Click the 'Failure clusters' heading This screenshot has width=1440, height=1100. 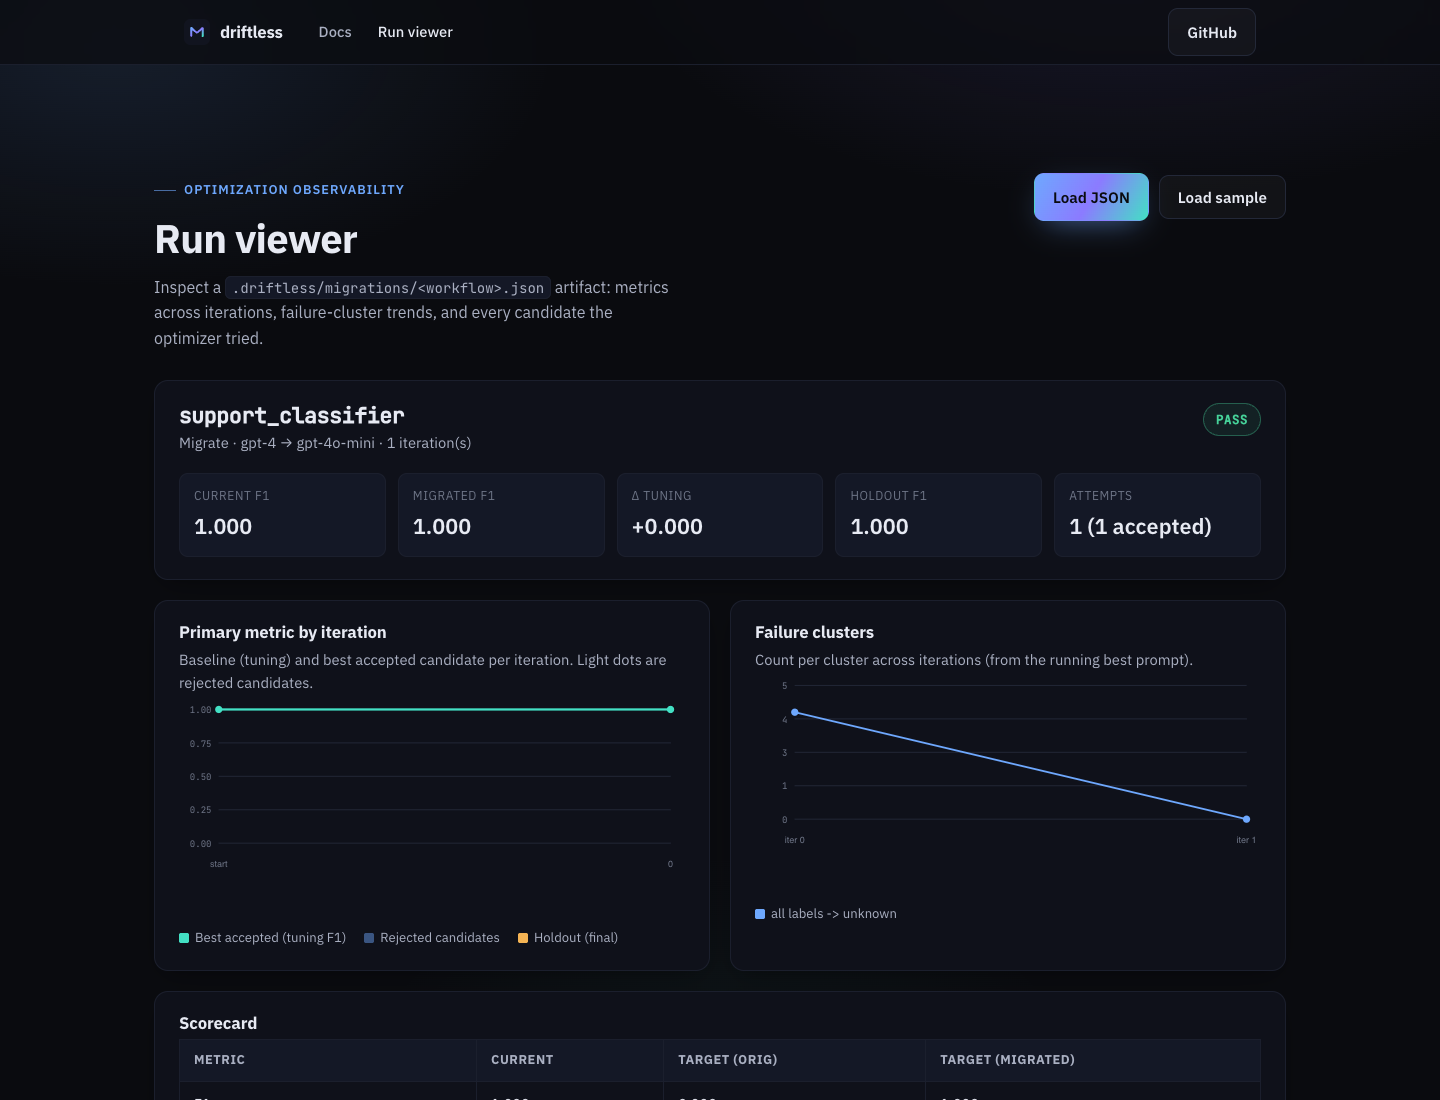814,632
